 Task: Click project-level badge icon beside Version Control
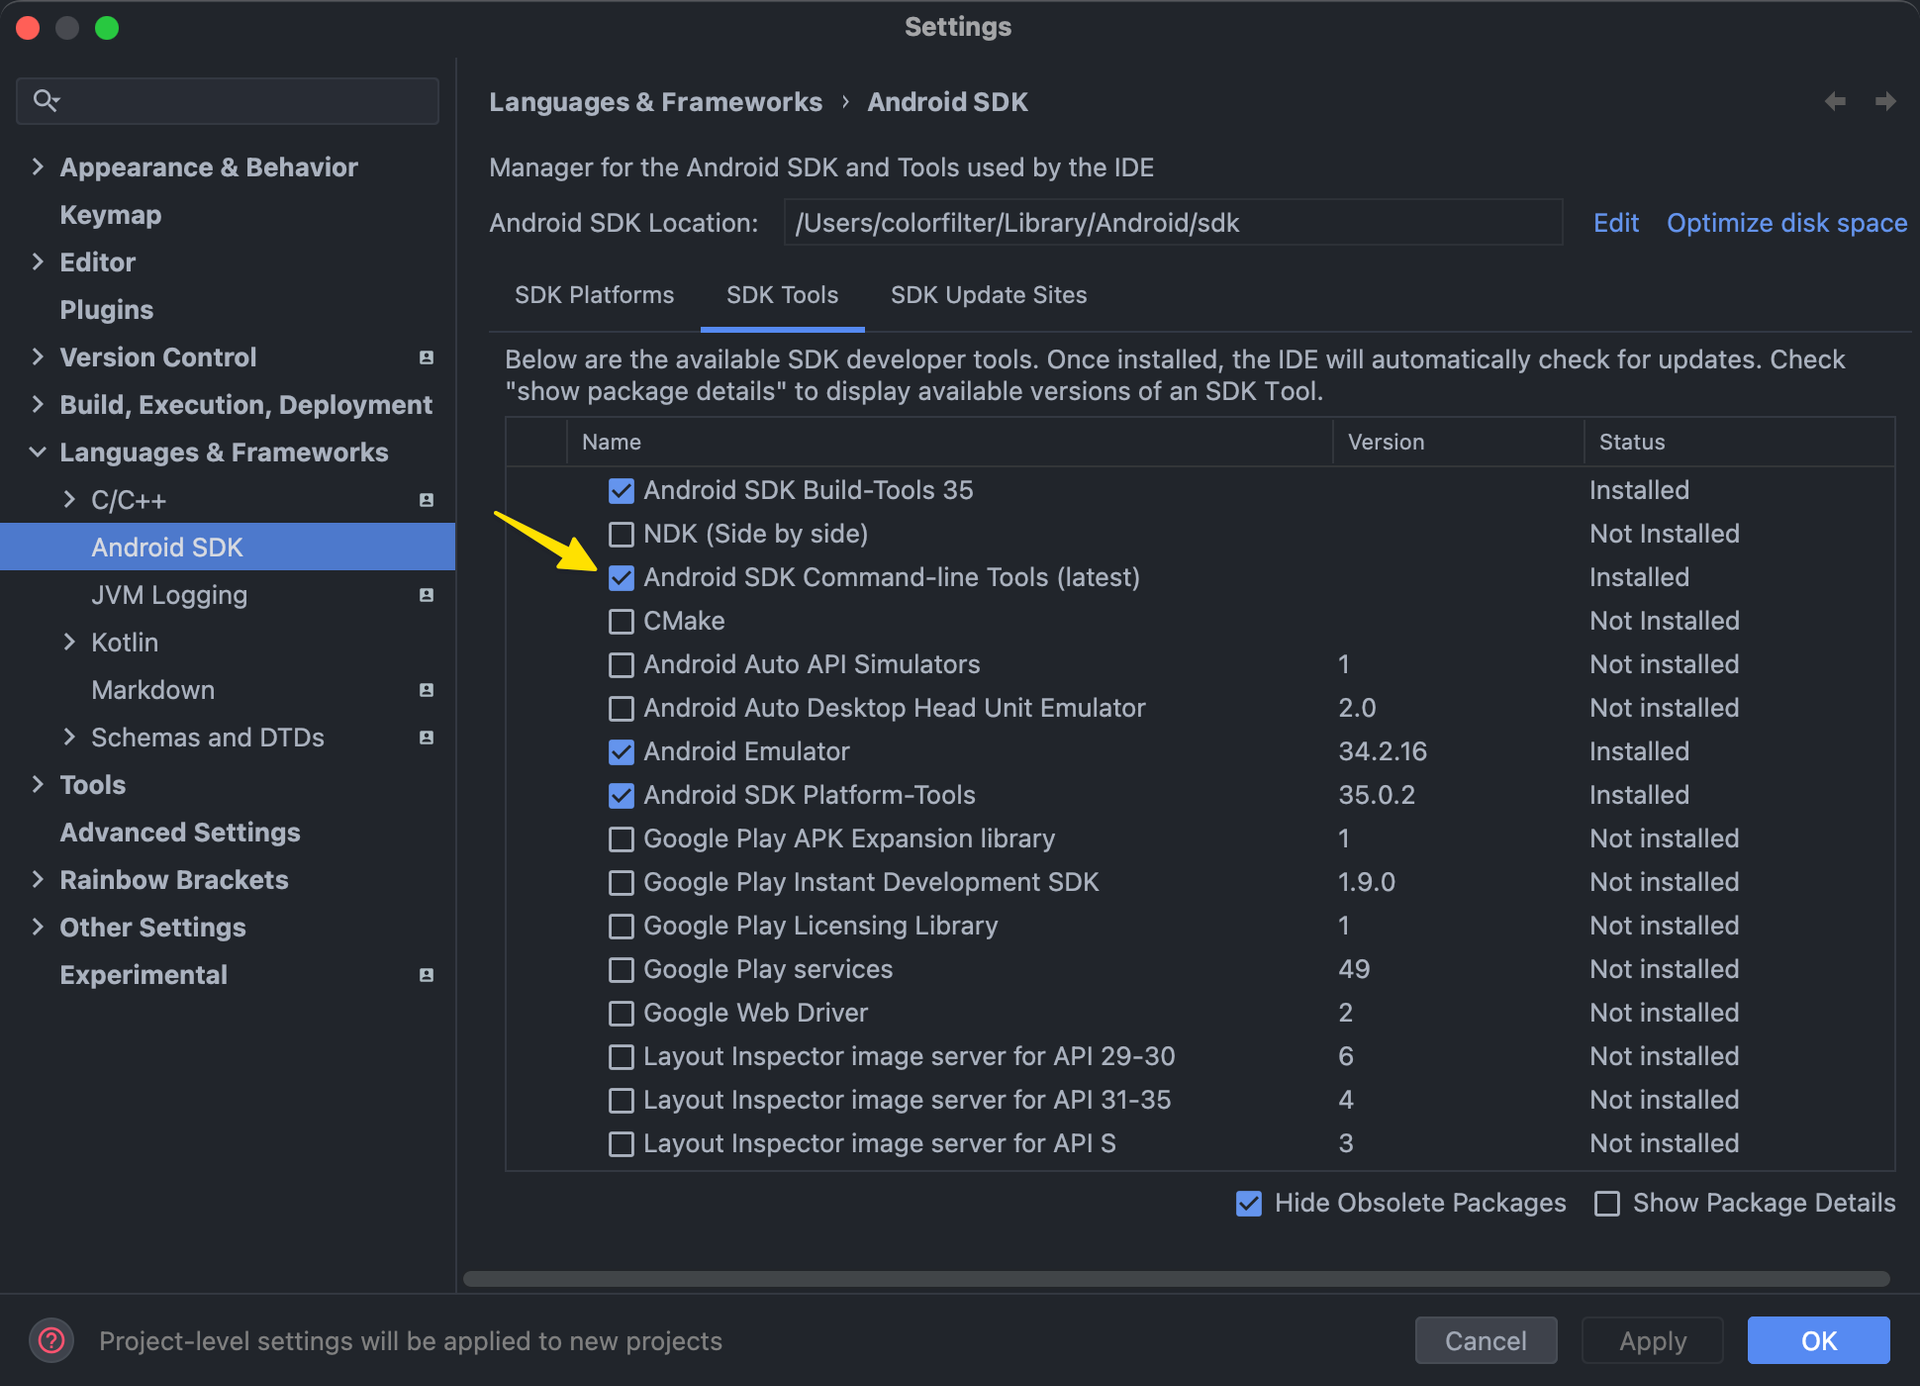click(426, 357)
